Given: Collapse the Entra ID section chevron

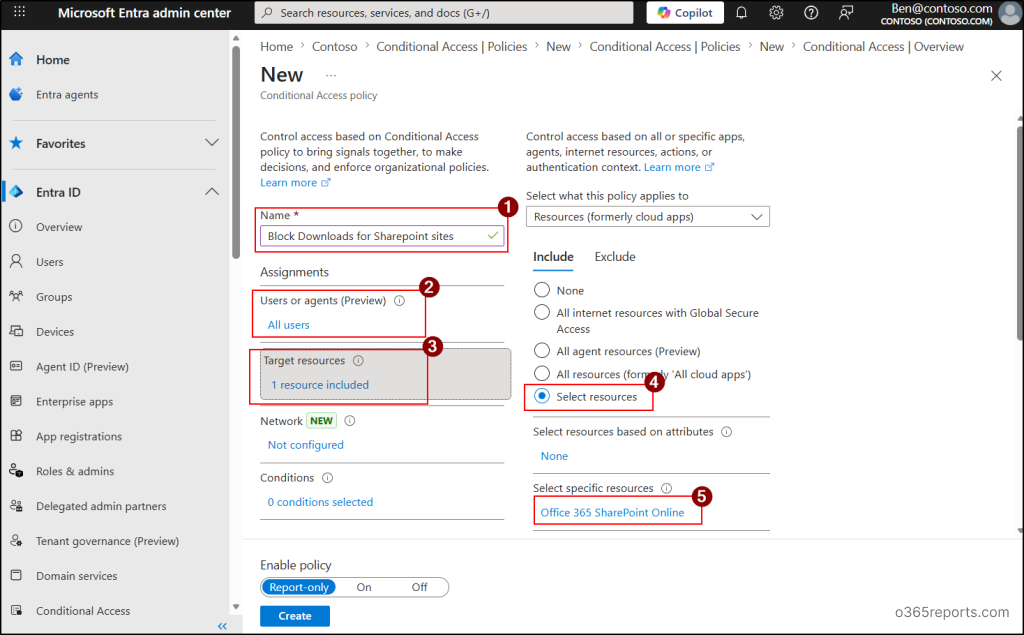Looking at the screenshot, I should 212,191.
